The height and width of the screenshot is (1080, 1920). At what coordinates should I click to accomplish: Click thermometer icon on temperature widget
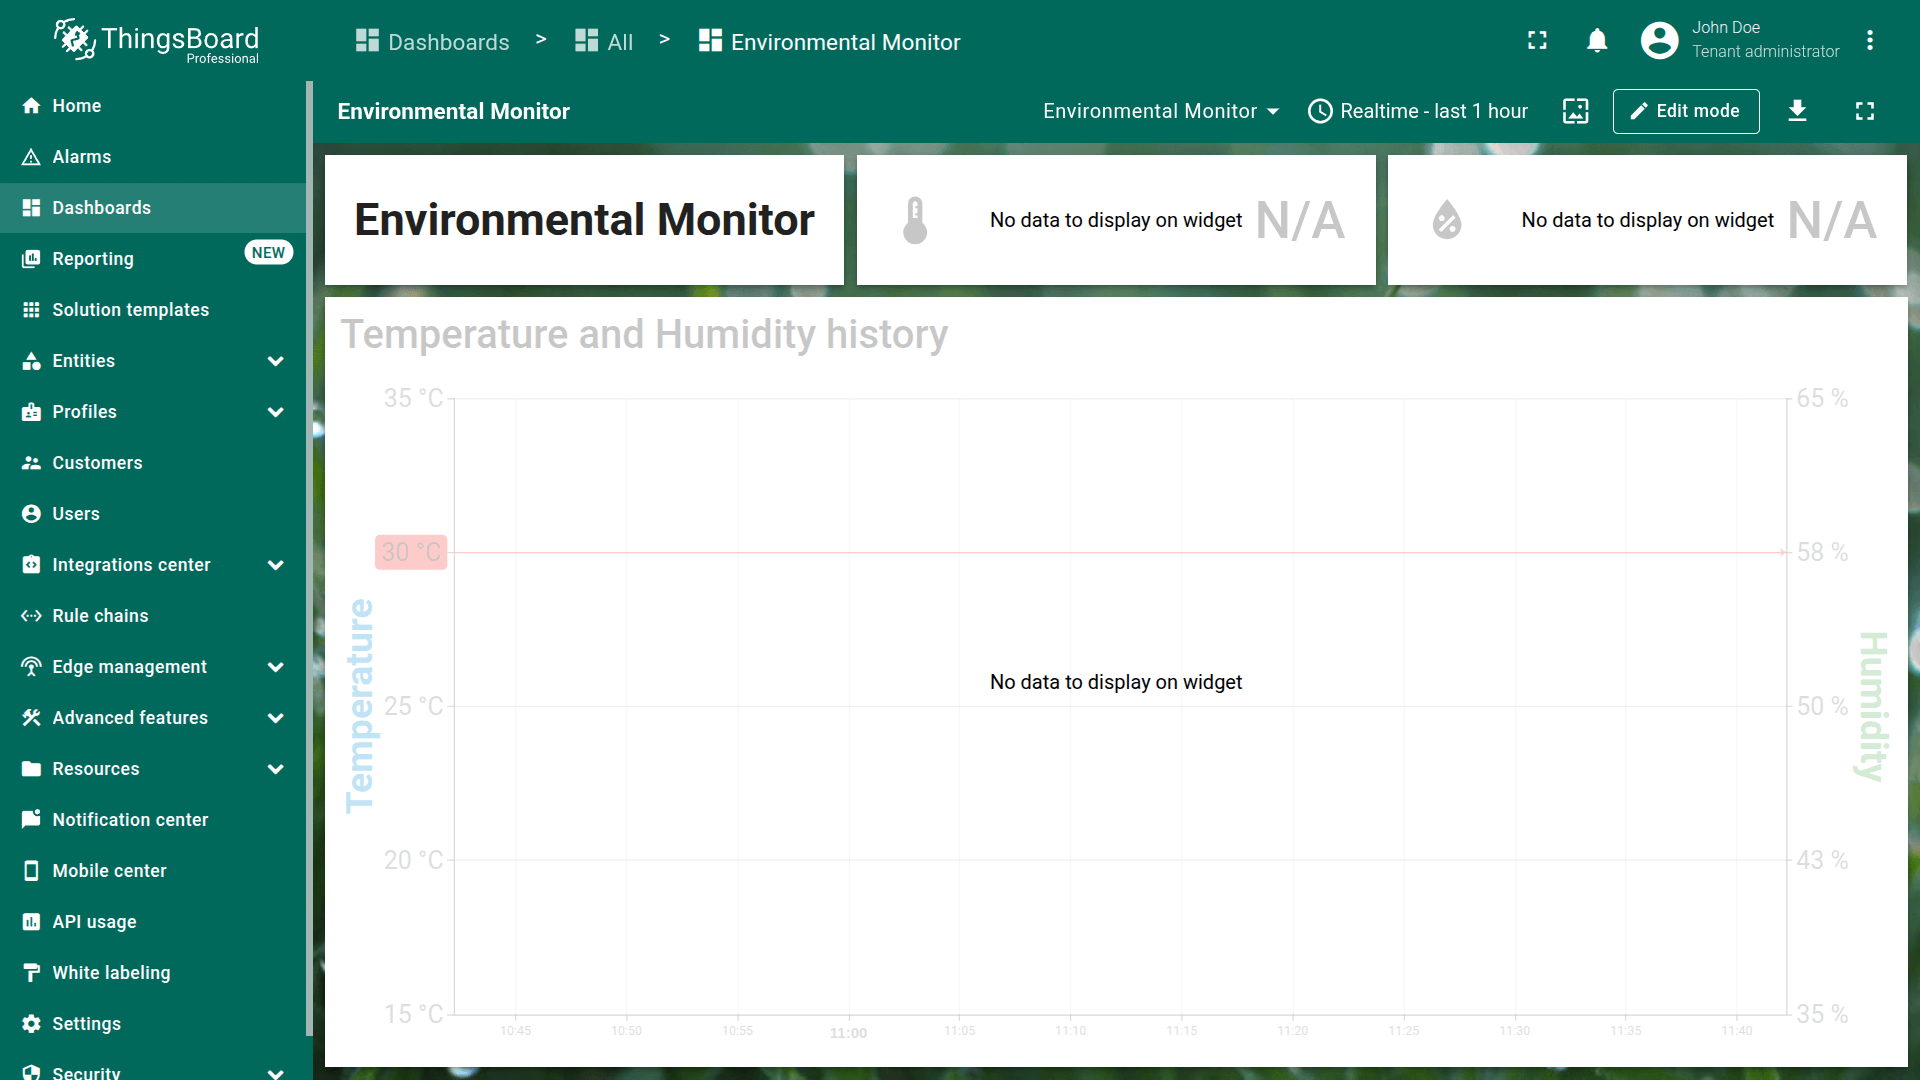(914, 220)
